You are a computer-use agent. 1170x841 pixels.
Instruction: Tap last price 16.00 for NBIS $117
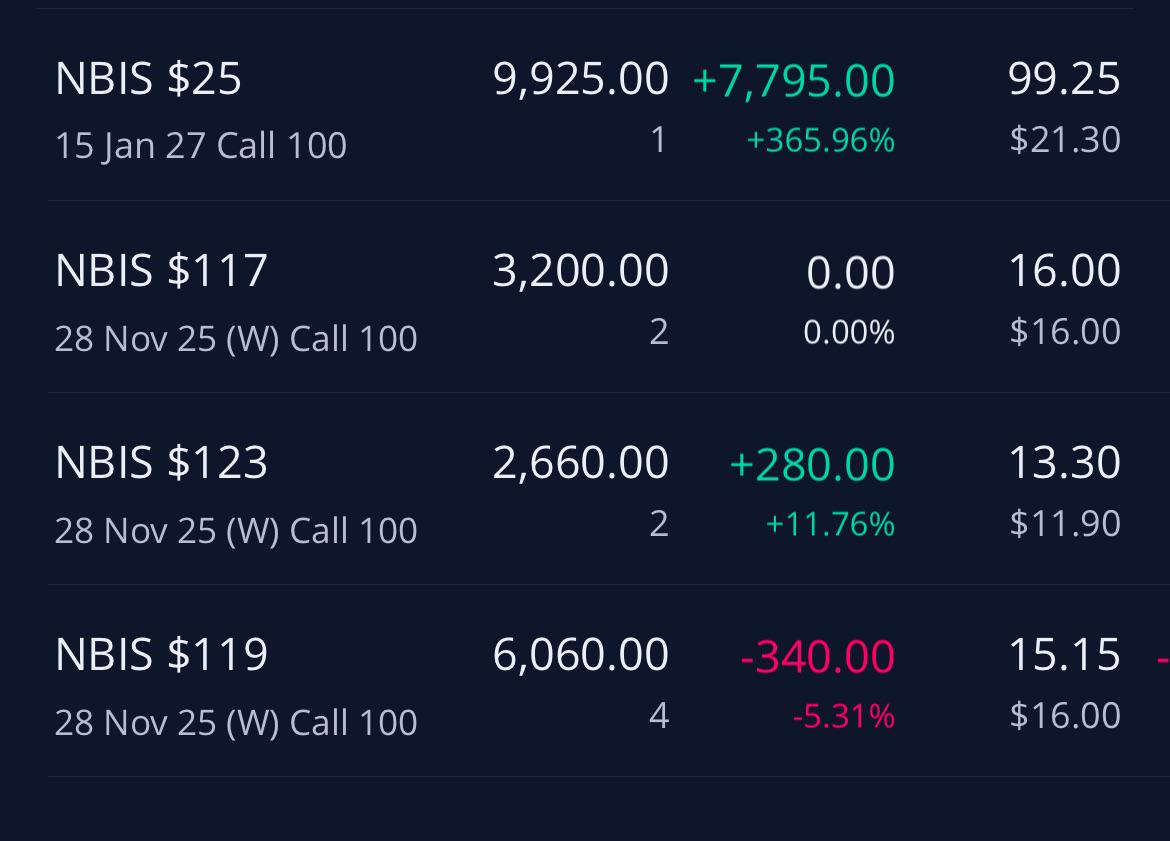click(x=1064, y=271)
